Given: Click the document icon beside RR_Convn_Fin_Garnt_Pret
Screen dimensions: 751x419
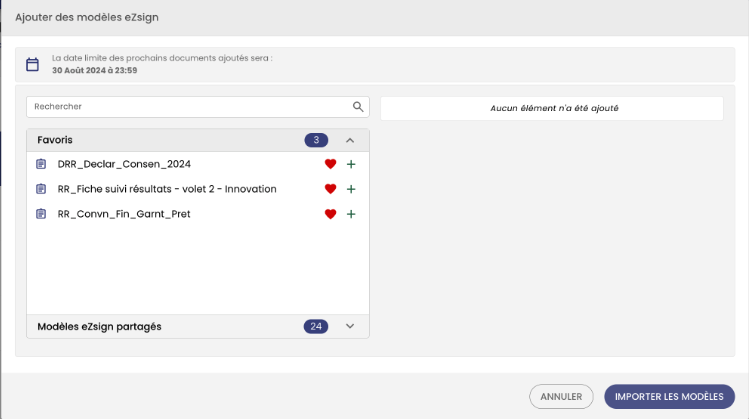Looking at the screenshot, I should [x=41, y=214].
